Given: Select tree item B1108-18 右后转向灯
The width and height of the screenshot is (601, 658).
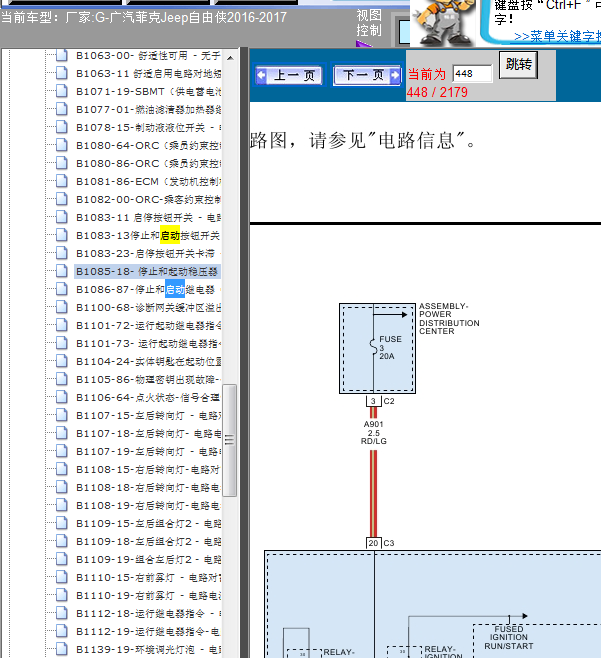Looking at the screenshot, I should (148, 488).
